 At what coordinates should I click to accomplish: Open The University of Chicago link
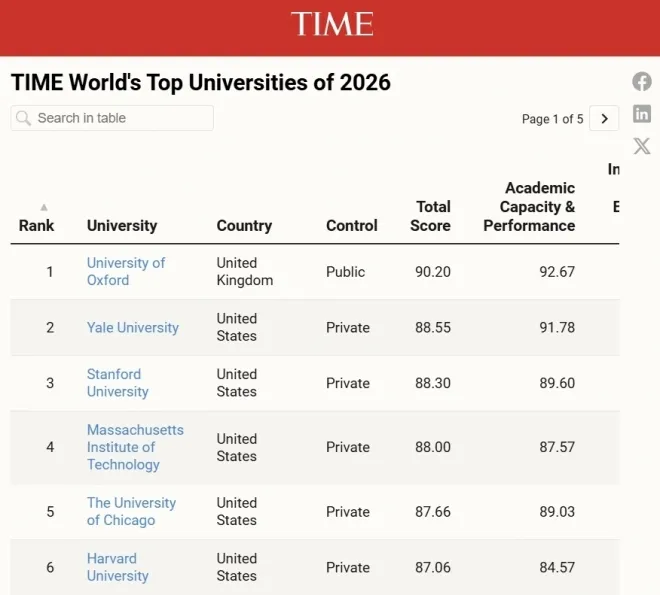(131, 511)
